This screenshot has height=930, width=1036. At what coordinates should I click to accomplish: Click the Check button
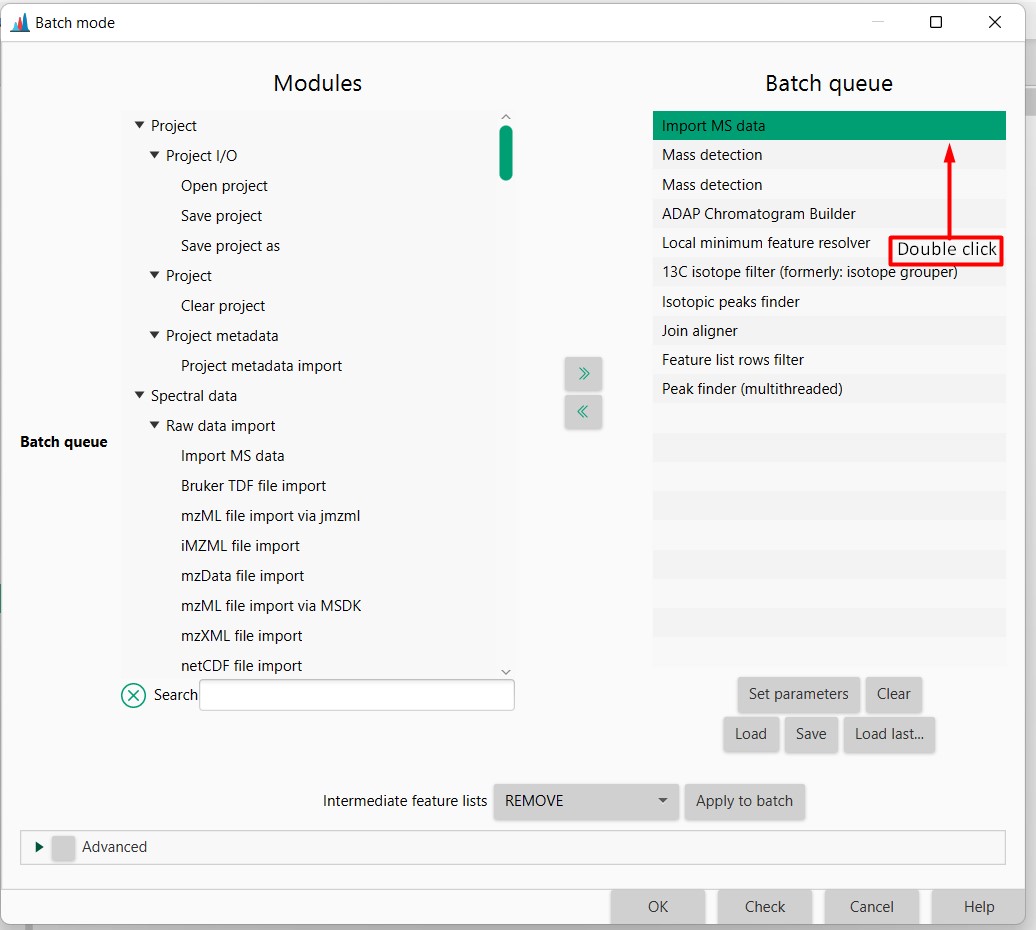[764, 906]
